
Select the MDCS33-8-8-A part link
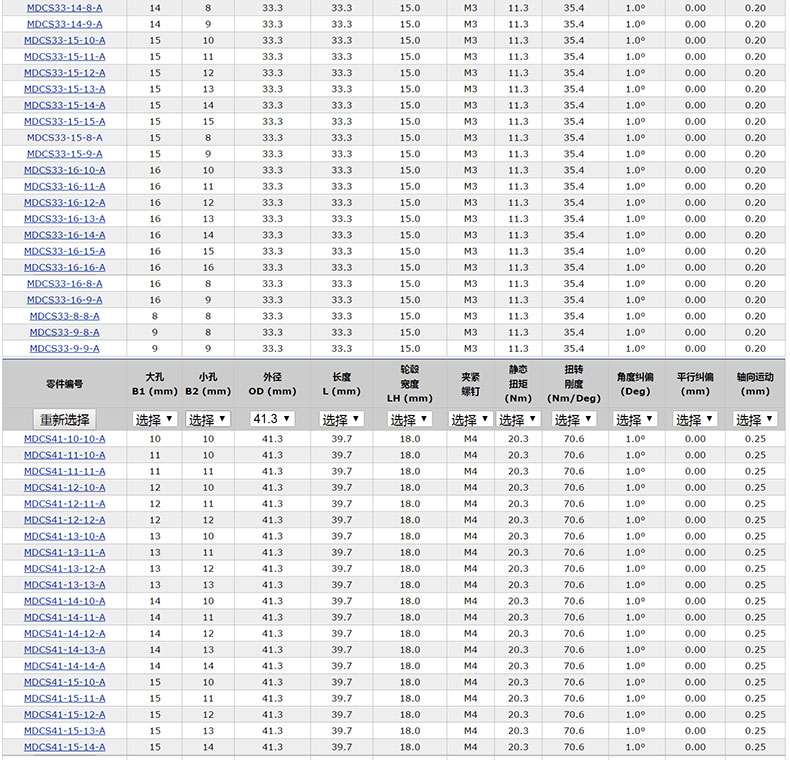65,316
